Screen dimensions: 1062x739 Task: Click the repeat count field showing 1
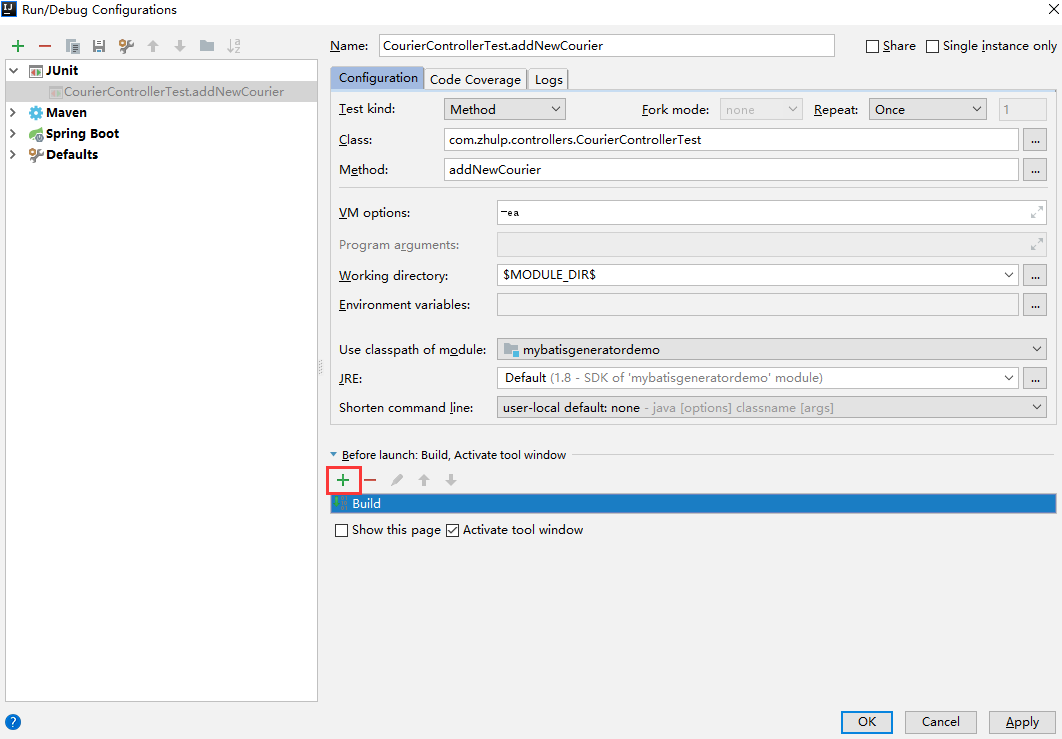(1023, 109)
